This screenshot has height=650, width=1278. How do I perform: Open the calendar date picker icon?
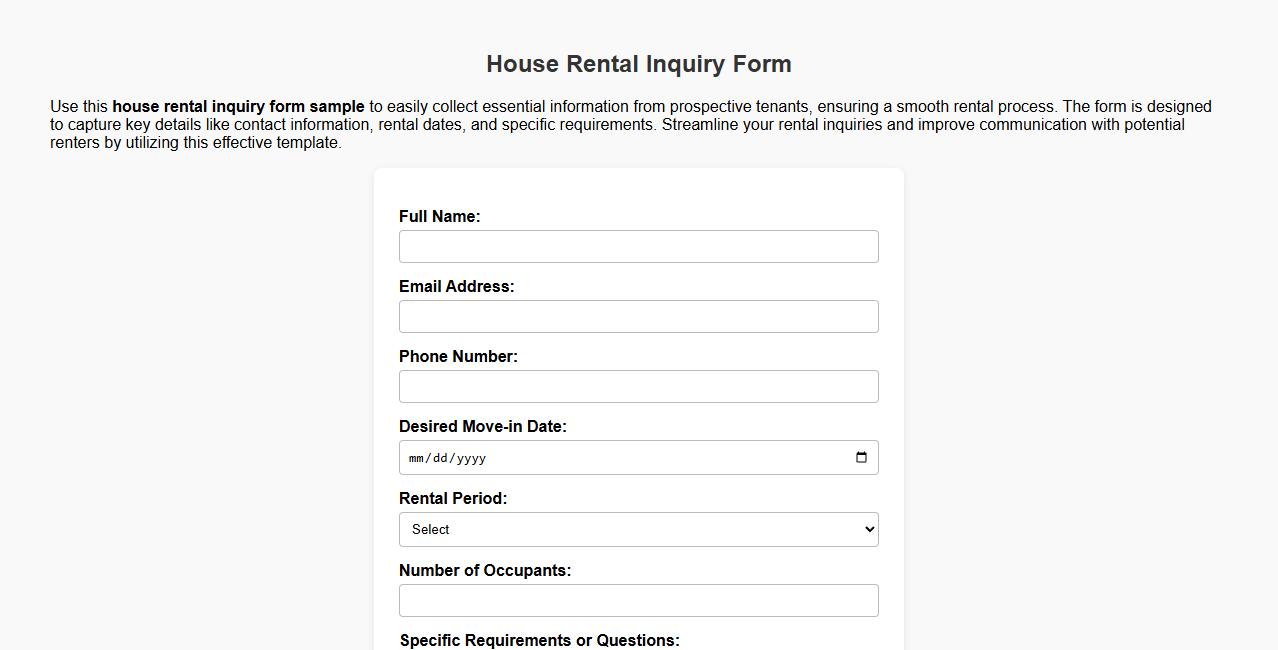pos(861,457)
